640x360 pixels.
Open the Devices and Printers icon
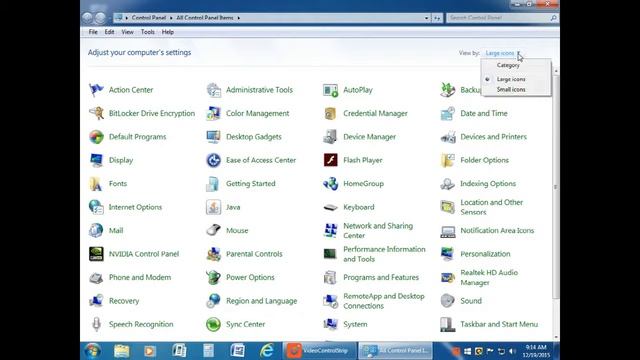448,137
